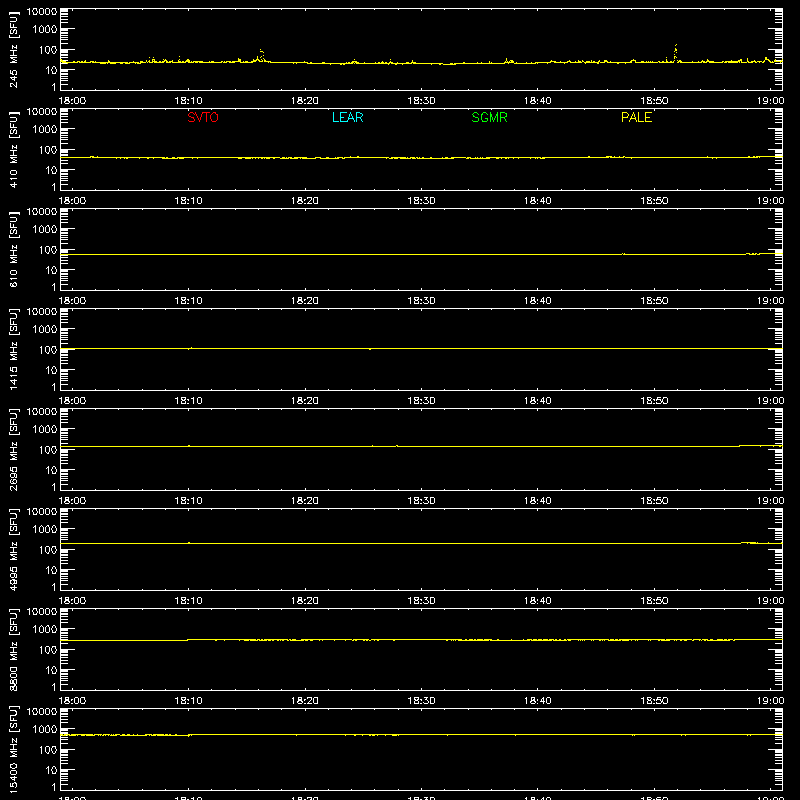The image size is (800, 800).
Task: Select the 4995 MHz [SFU] axis title
Action: tap(13, 549)
